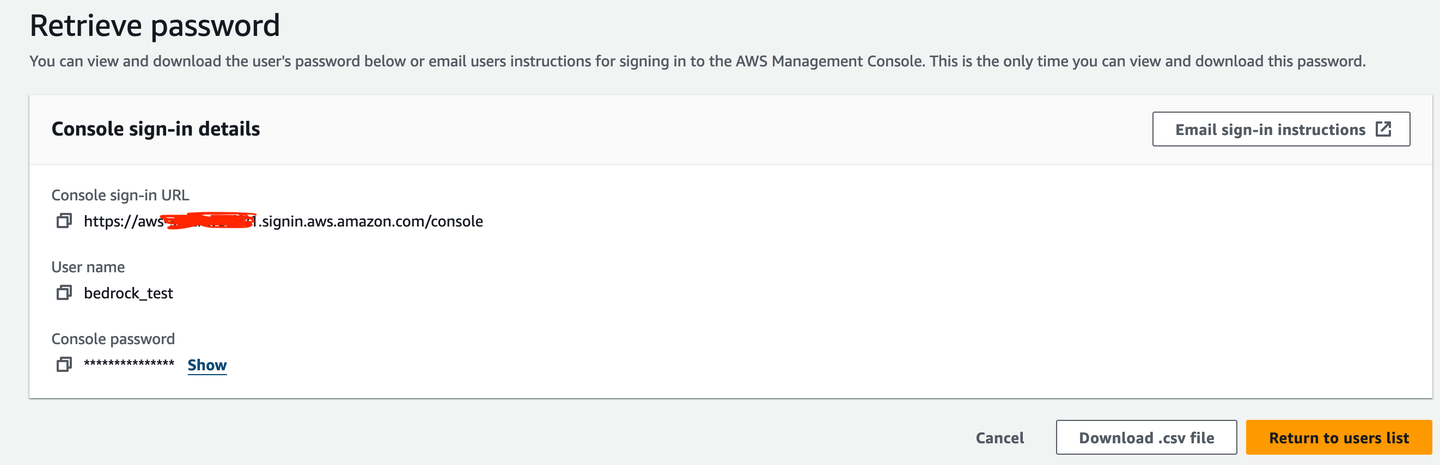Viewport: 1440px width, 465px height.
Task: Show the hidden console password
Action: pos(207,365)
